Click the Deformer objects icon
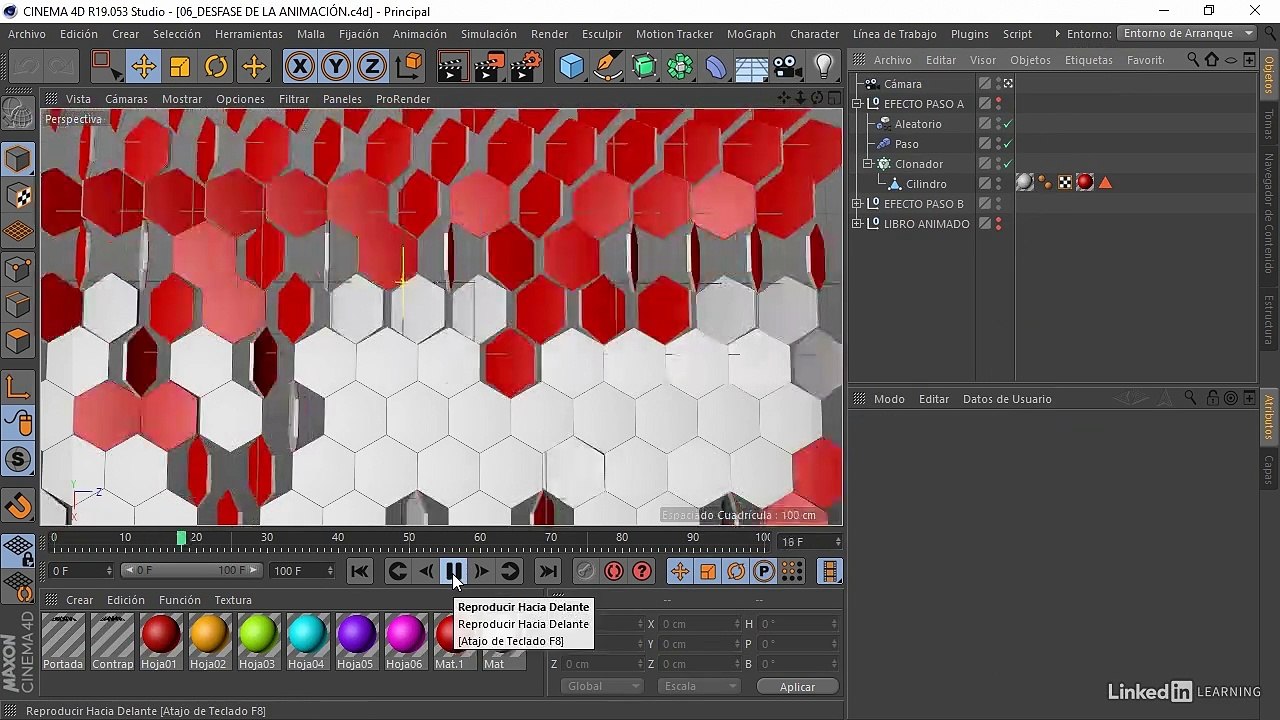 [716, 67]
